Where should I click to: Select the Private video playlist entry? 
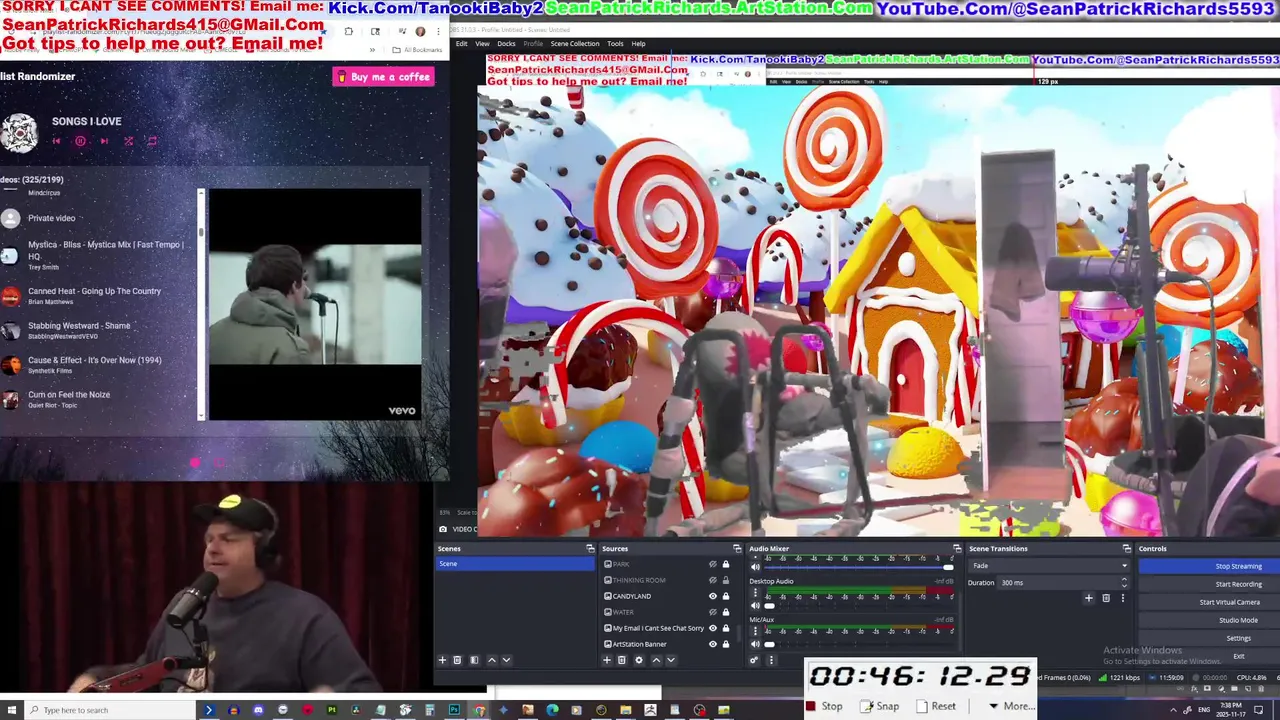[51, 218]
